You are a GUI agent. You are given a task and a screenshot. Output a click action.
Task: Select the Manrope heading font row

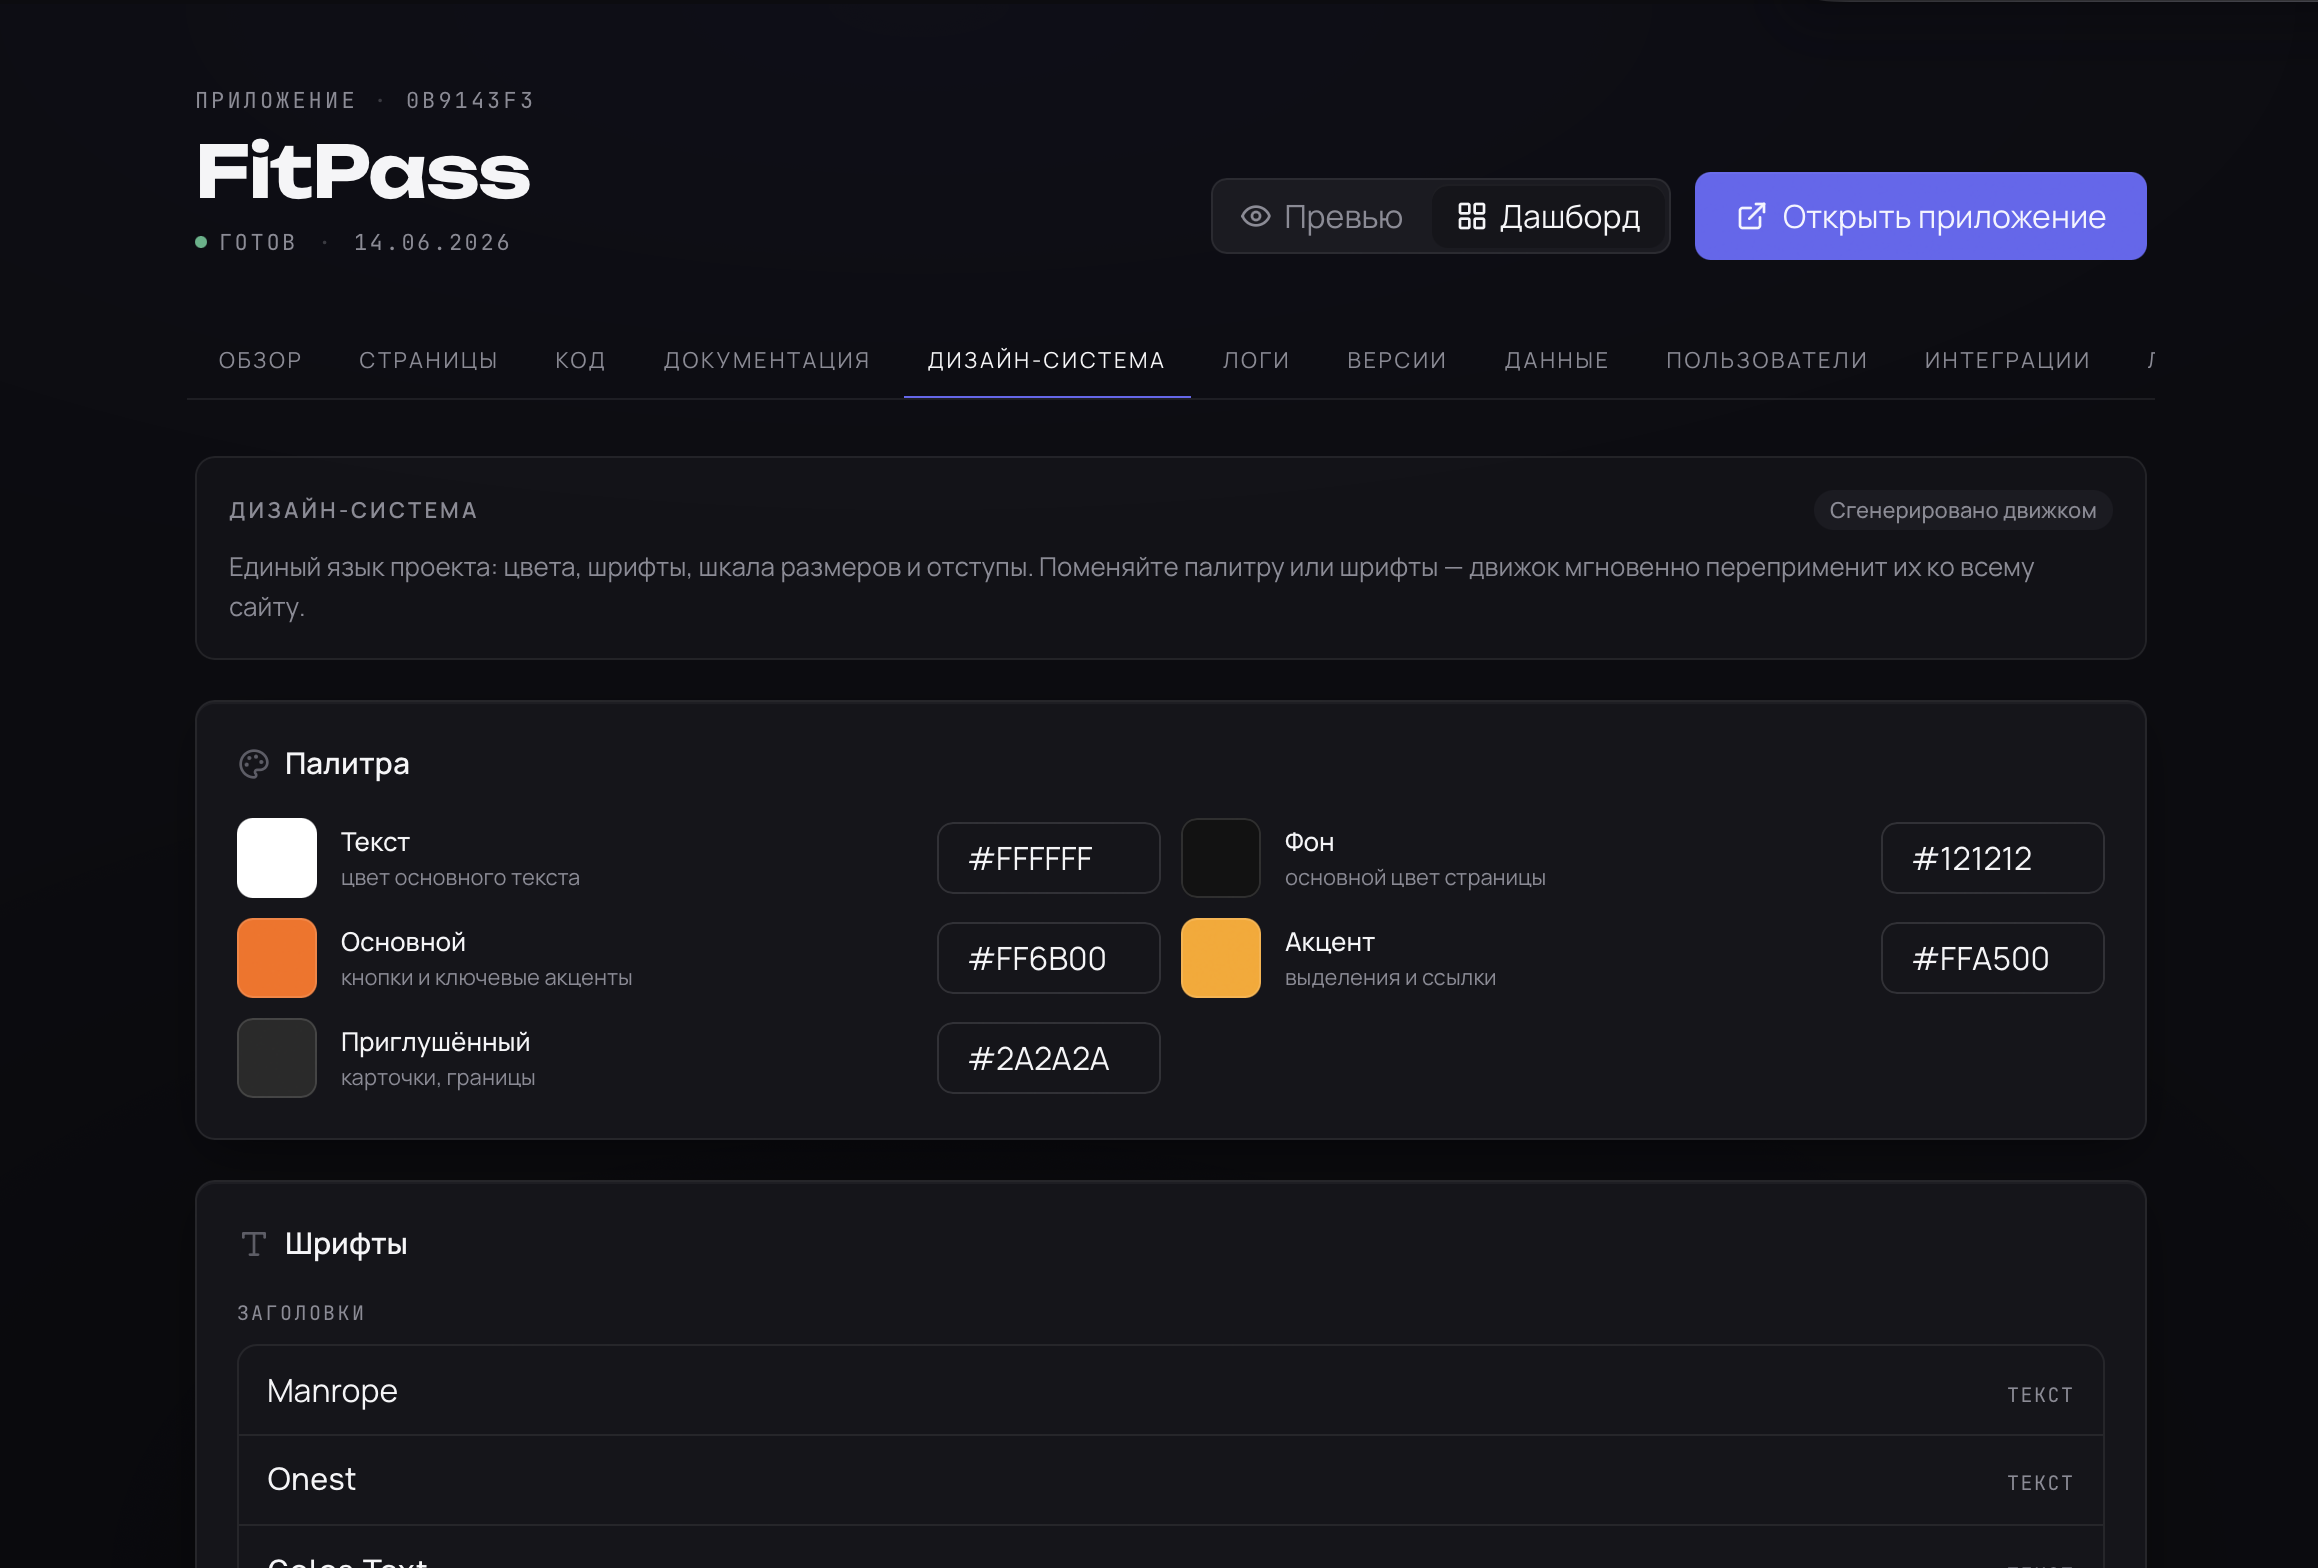1171,1391
